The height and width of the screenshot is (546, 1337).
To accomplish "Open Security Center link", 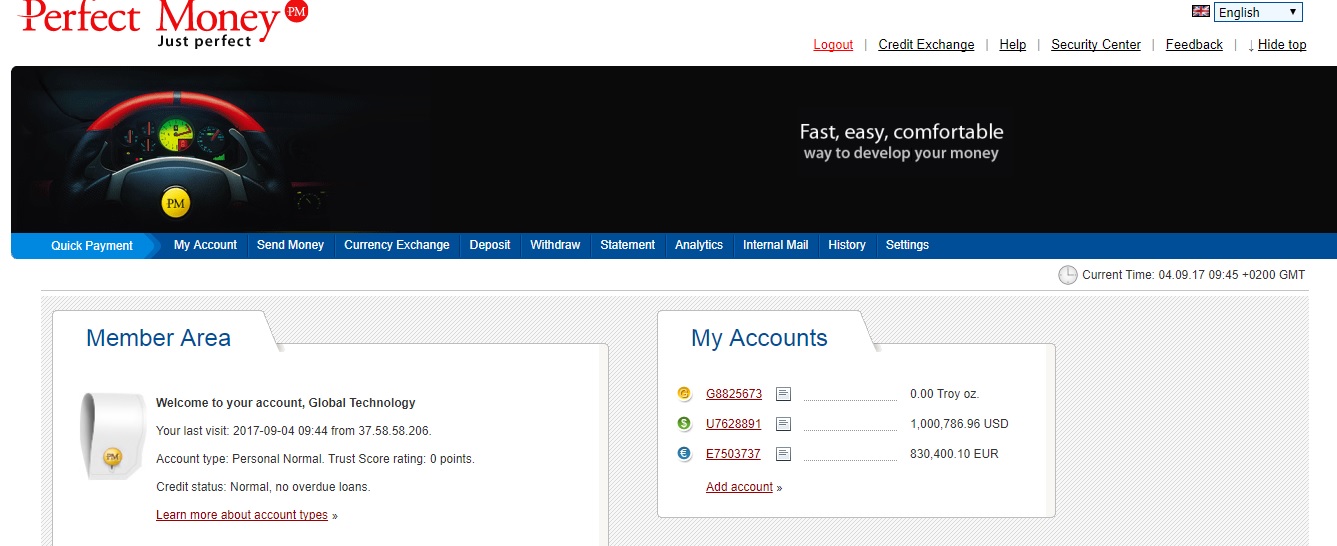I will pos(1096,45).
